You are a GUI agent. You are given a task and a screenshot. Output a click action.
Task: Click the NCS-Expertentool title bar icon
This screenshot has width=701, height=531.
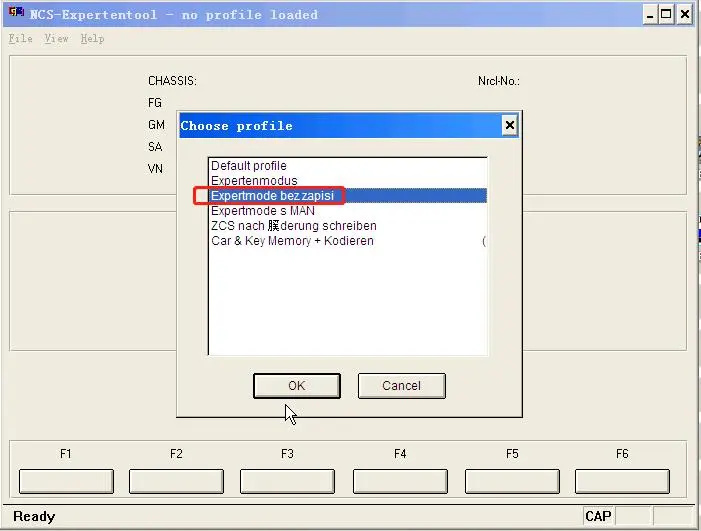tap(17, 12)
